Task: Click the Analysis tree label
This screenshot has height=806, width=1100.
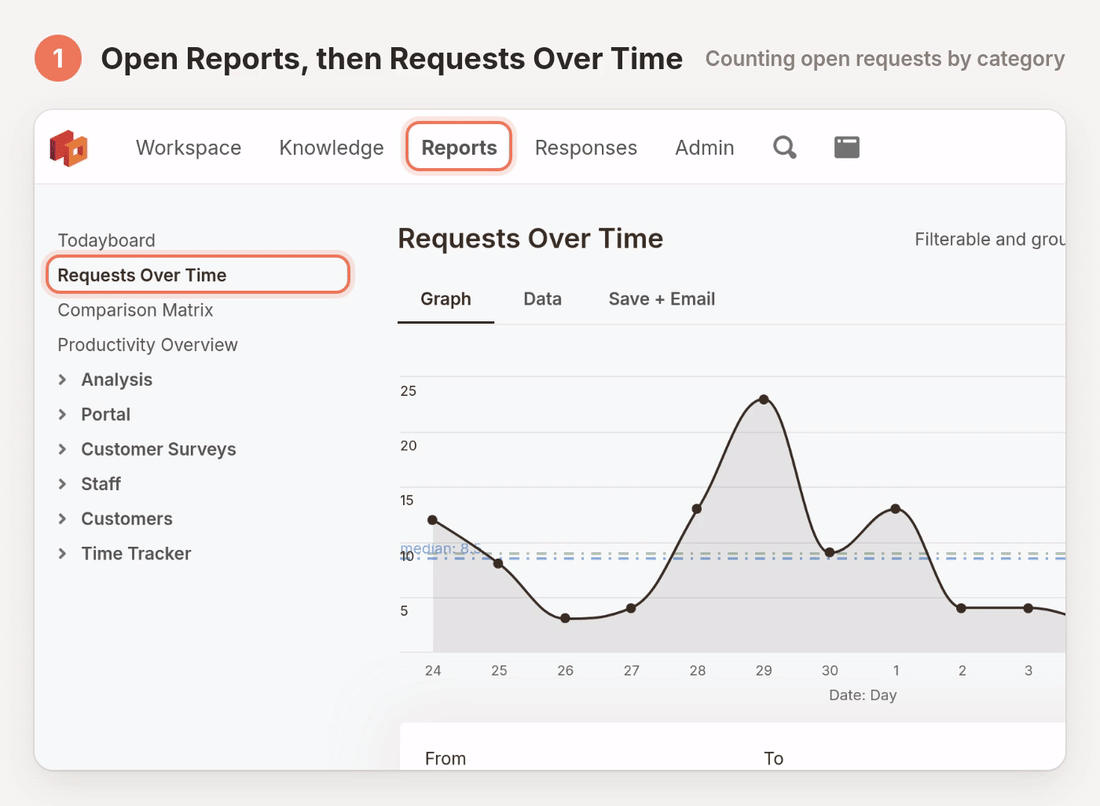Action: pyautogui.click(x=116, y=380)
